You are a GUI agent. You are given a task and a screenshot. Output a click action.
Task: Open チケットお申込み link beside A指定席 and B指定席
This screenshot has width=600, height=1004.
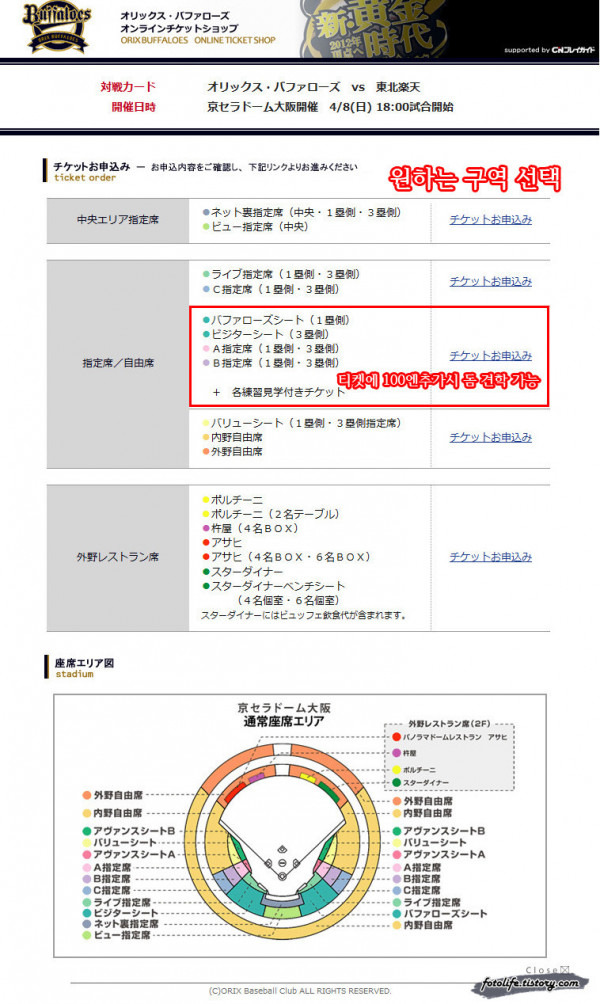coord(491,355)
